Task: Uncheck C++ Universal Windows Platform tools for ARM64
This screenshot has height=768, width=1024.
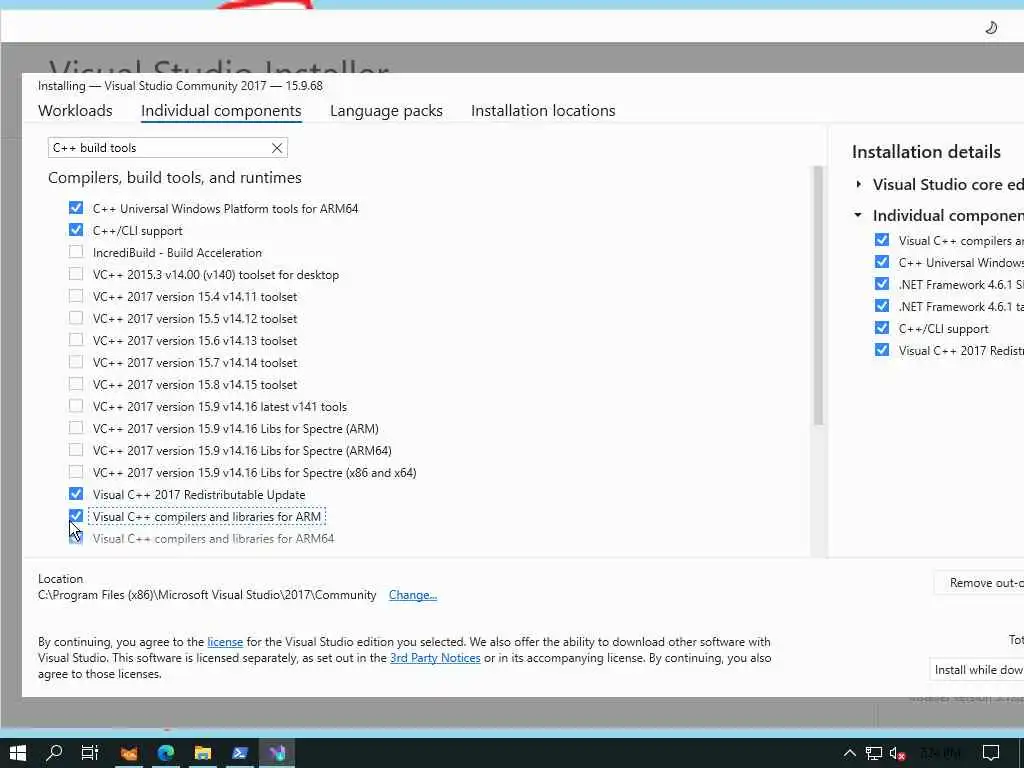Action: coord(76,208)
